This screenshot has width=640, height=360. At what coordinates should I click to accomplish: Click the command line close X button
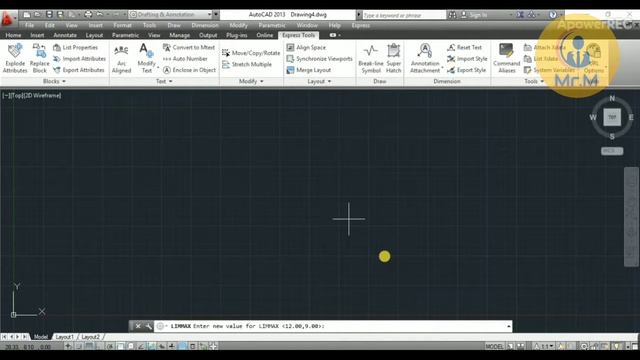click(138, 326)
